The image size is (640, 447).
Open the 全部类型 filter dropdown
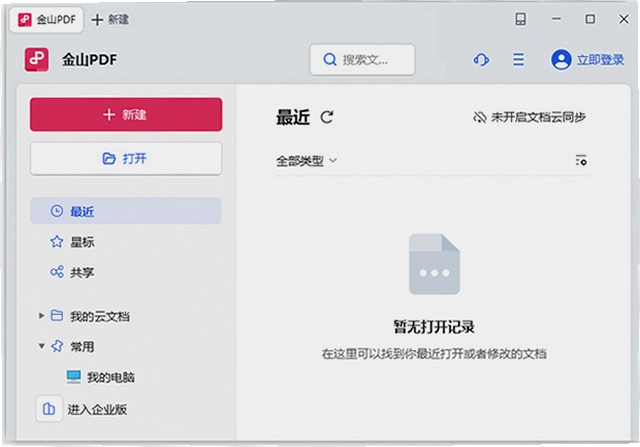point(306,161)
